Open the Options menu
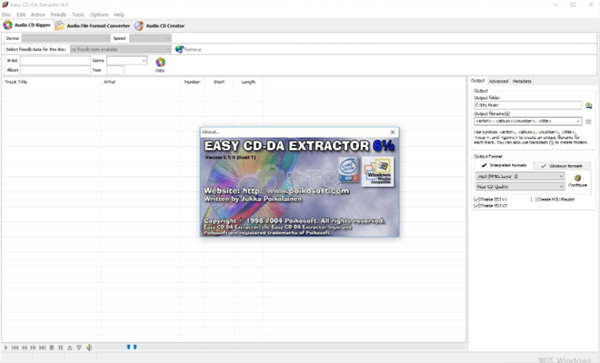The height and width of the screenshot is (363, 600). pyautogui.click(x=99, y=15)
